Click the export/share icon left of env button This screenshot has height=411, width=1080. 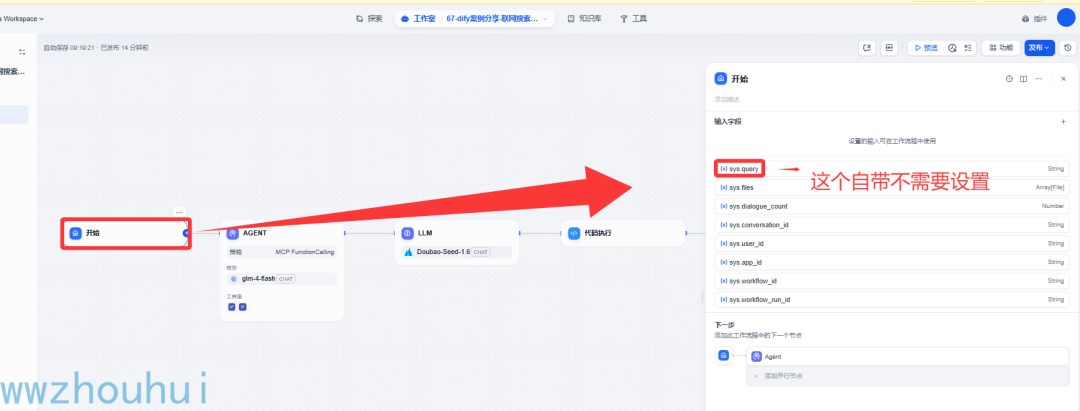[867, 48]
